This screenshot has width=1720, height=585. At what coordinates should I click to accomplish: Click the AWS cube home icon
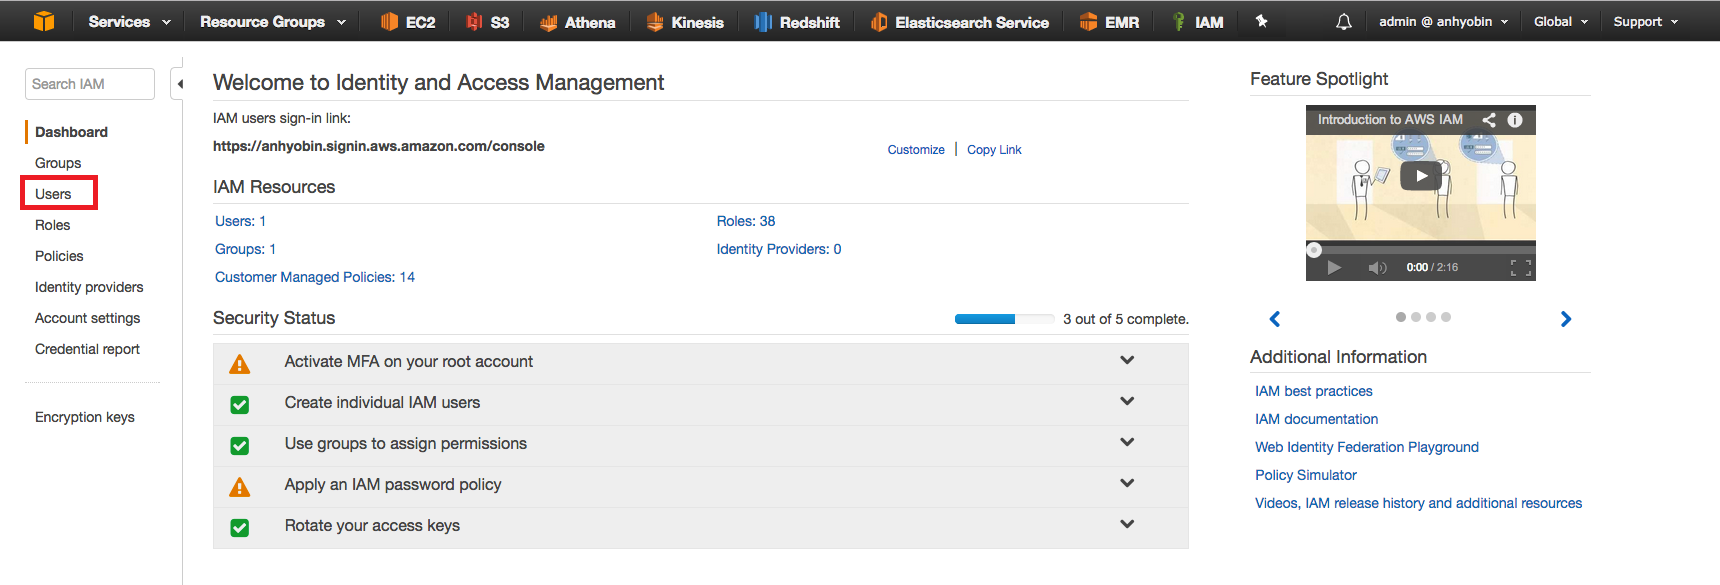pos(43,21)
